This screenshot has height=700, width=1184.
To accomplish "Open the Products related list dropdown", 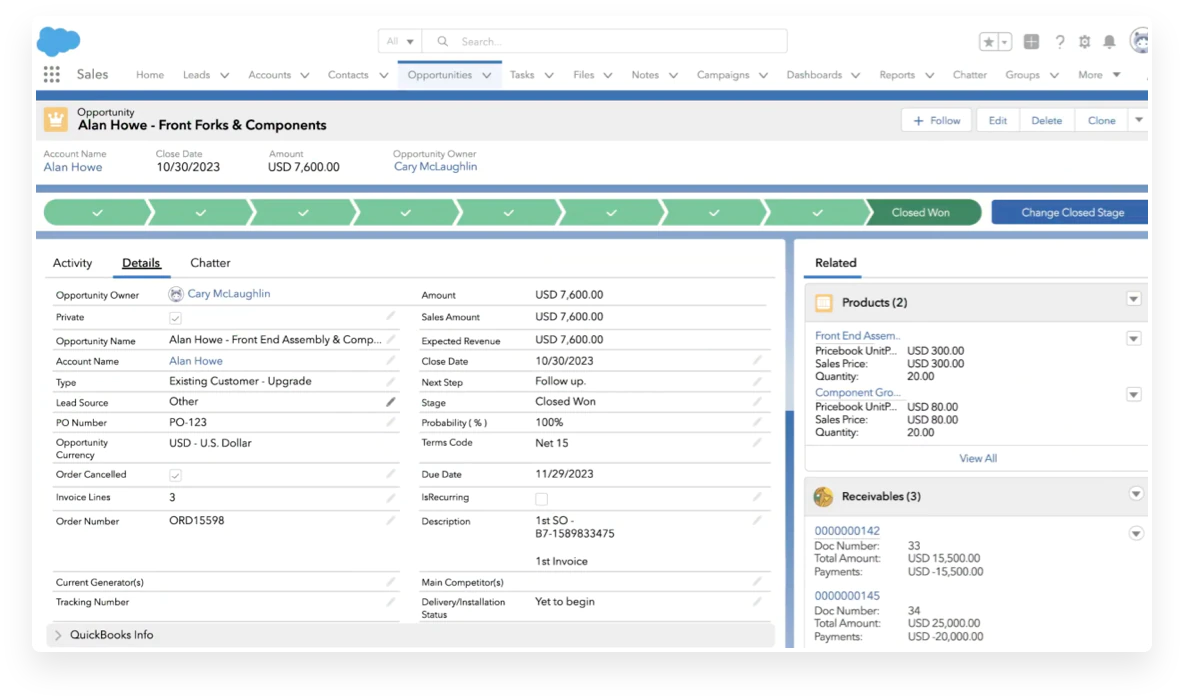I will pos(1133,299).
